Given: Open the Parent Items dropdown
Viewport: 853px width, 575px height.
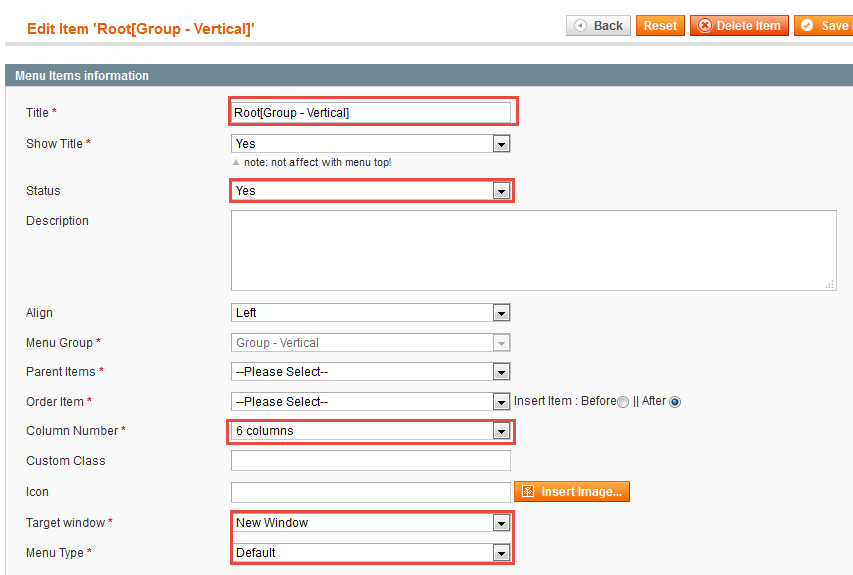Looking at the screenshot, I should [x=370, y=372].
